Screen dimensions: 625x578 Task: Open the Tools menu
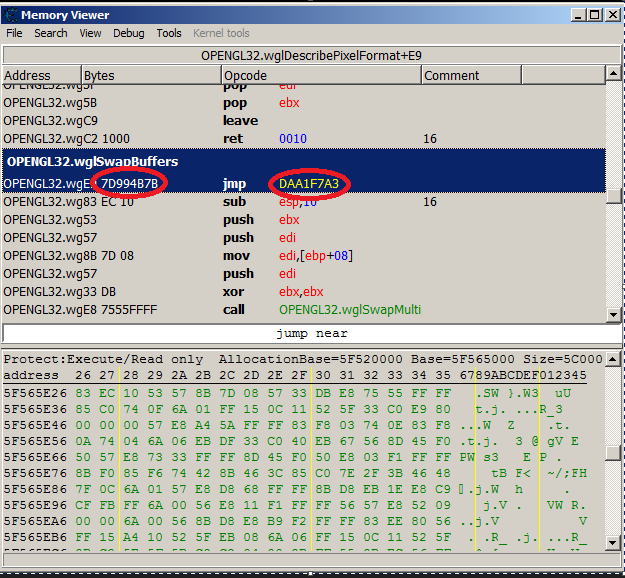tap(169, 33)
